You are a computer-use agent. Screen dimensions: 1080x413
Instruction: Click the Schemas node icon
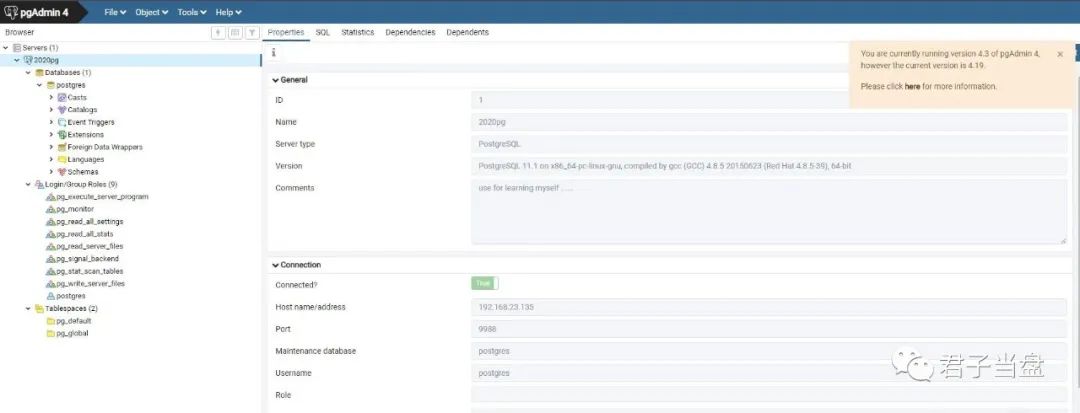coord(62,172)
